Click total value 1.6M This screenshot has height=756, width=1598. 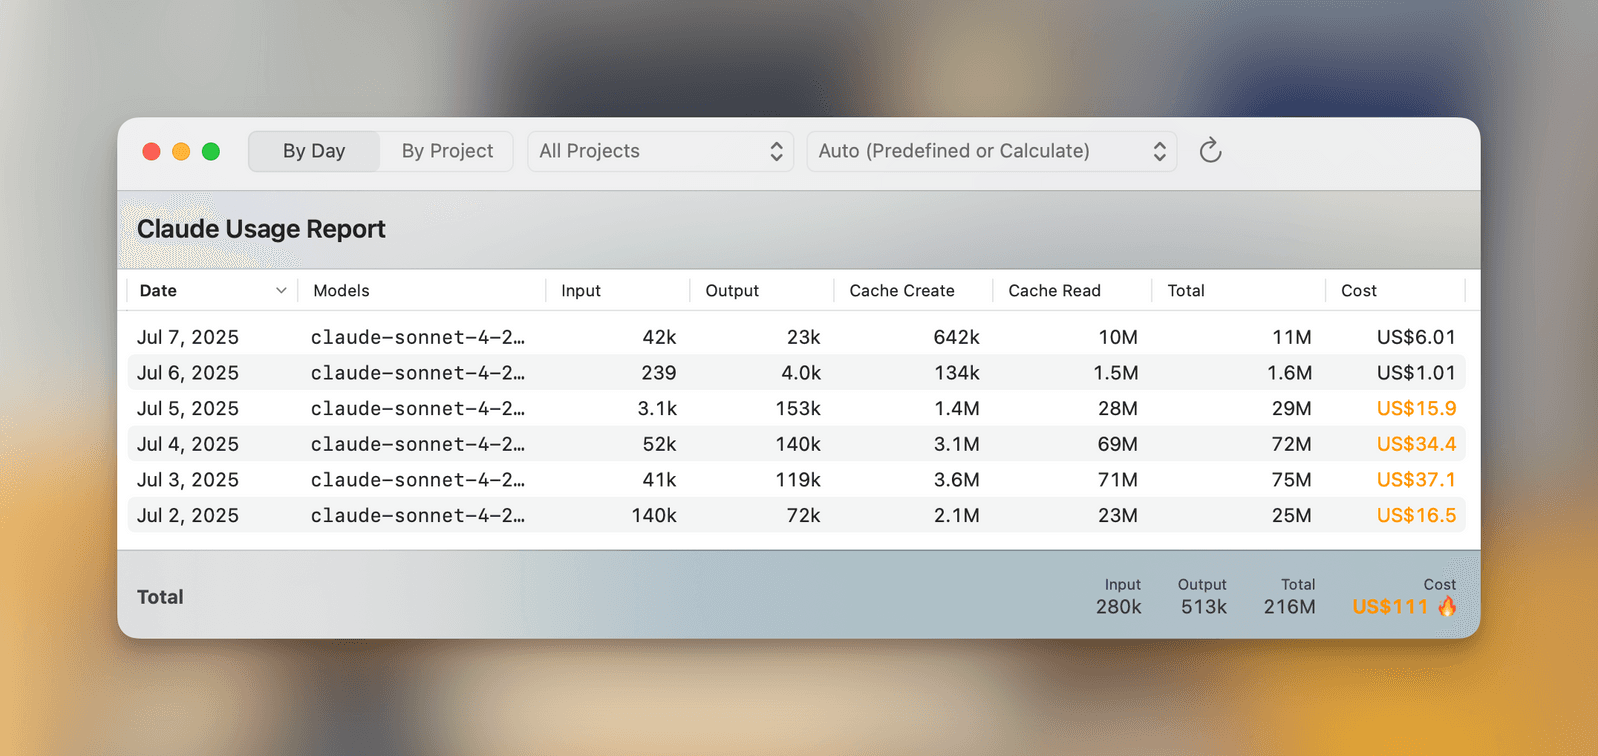[1289, 373]
